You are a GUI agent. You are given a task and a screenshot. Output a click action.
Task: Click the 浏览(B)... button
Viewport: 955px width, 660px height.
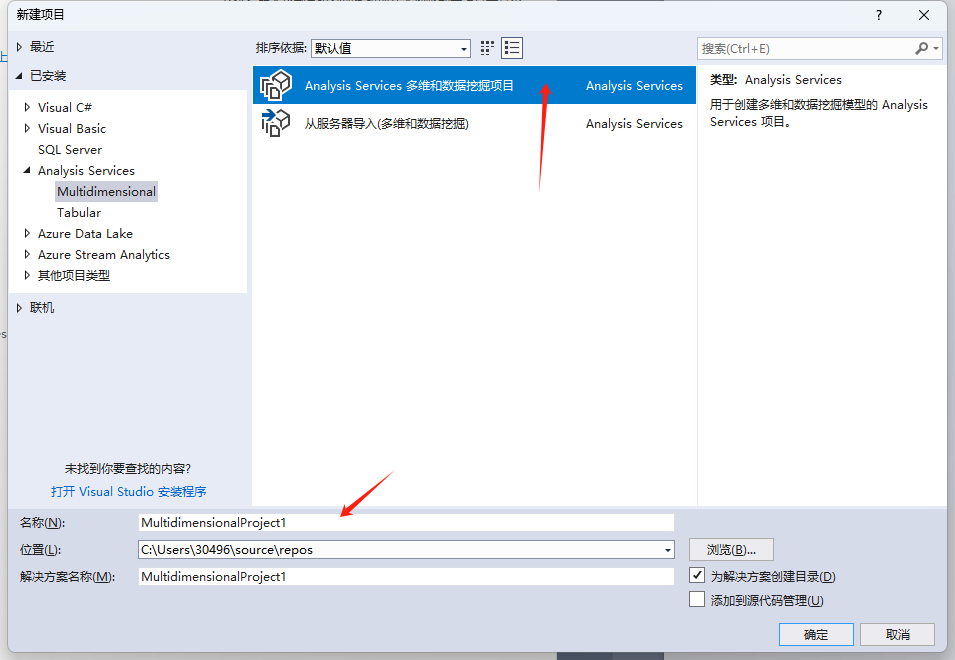731,550
